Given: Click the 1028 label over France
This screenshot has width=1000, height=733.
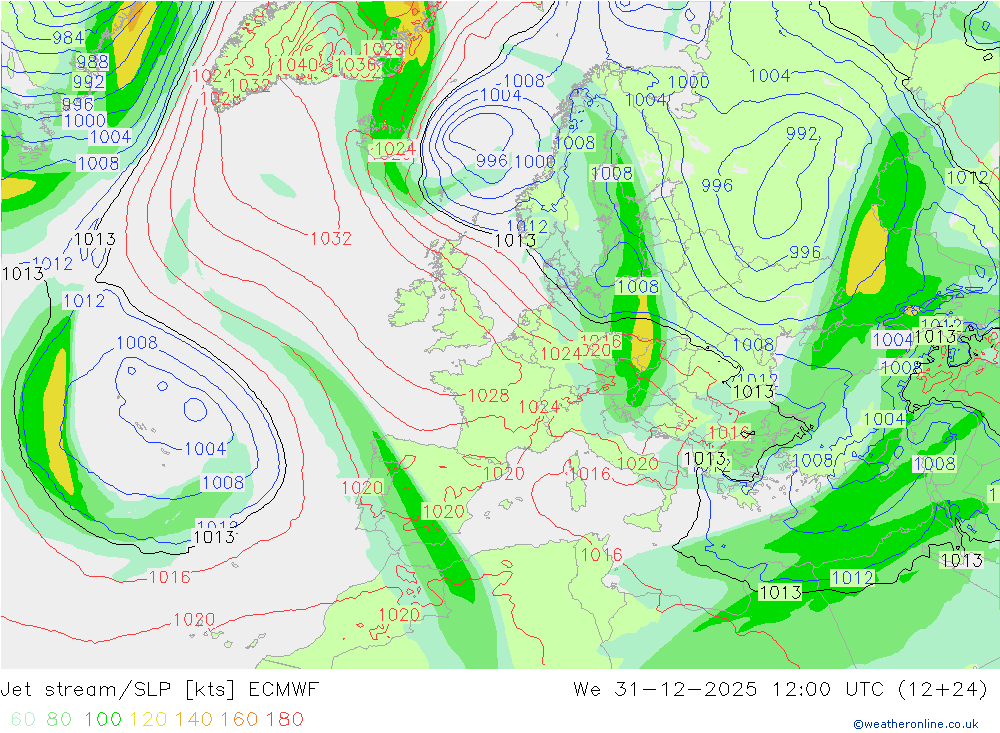Looking at the screenshot, I should tap(489, 396).
